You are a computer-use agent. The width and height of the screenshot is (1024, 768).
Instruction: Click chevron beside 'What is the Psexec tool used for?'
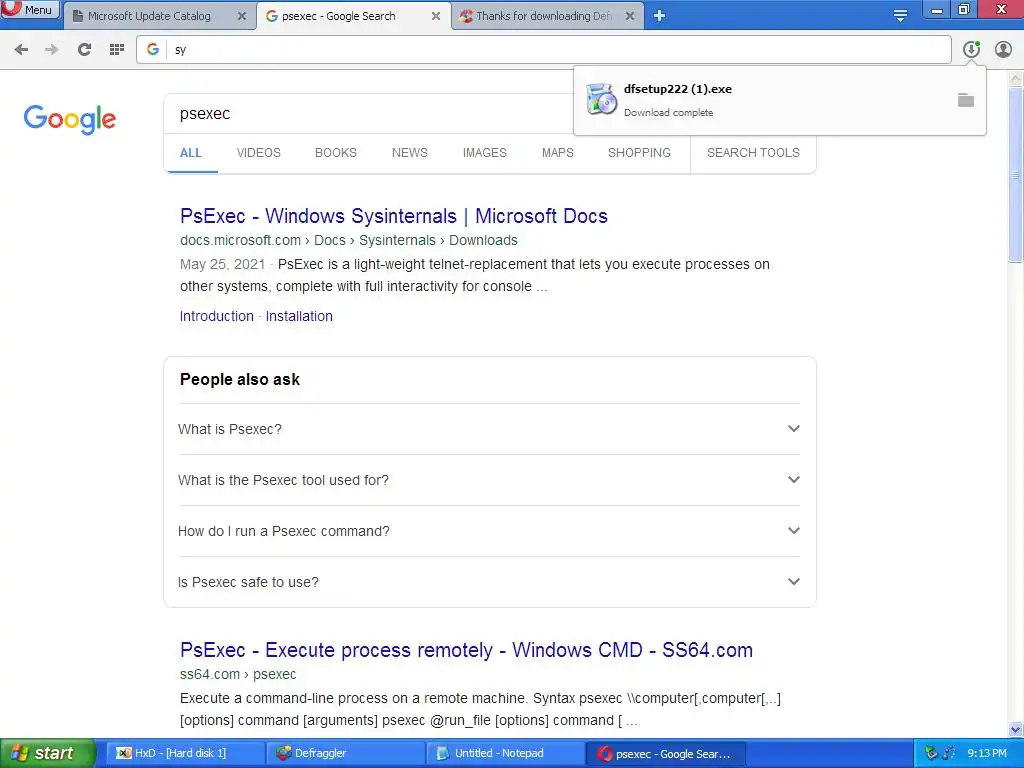tap(793, 480)
